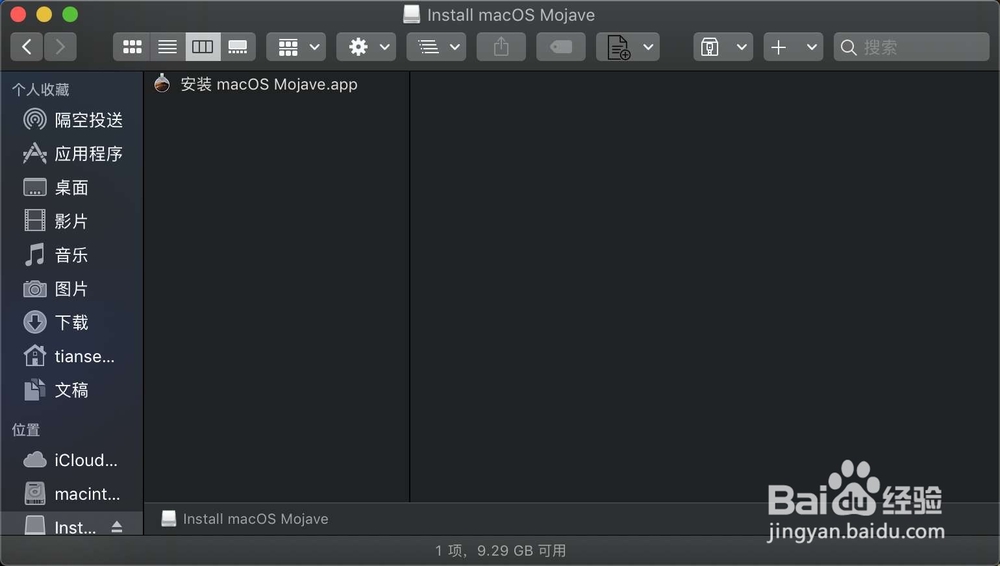Open the gear action menu
The image size is (1000, 566).
click(x=366, y=47)
